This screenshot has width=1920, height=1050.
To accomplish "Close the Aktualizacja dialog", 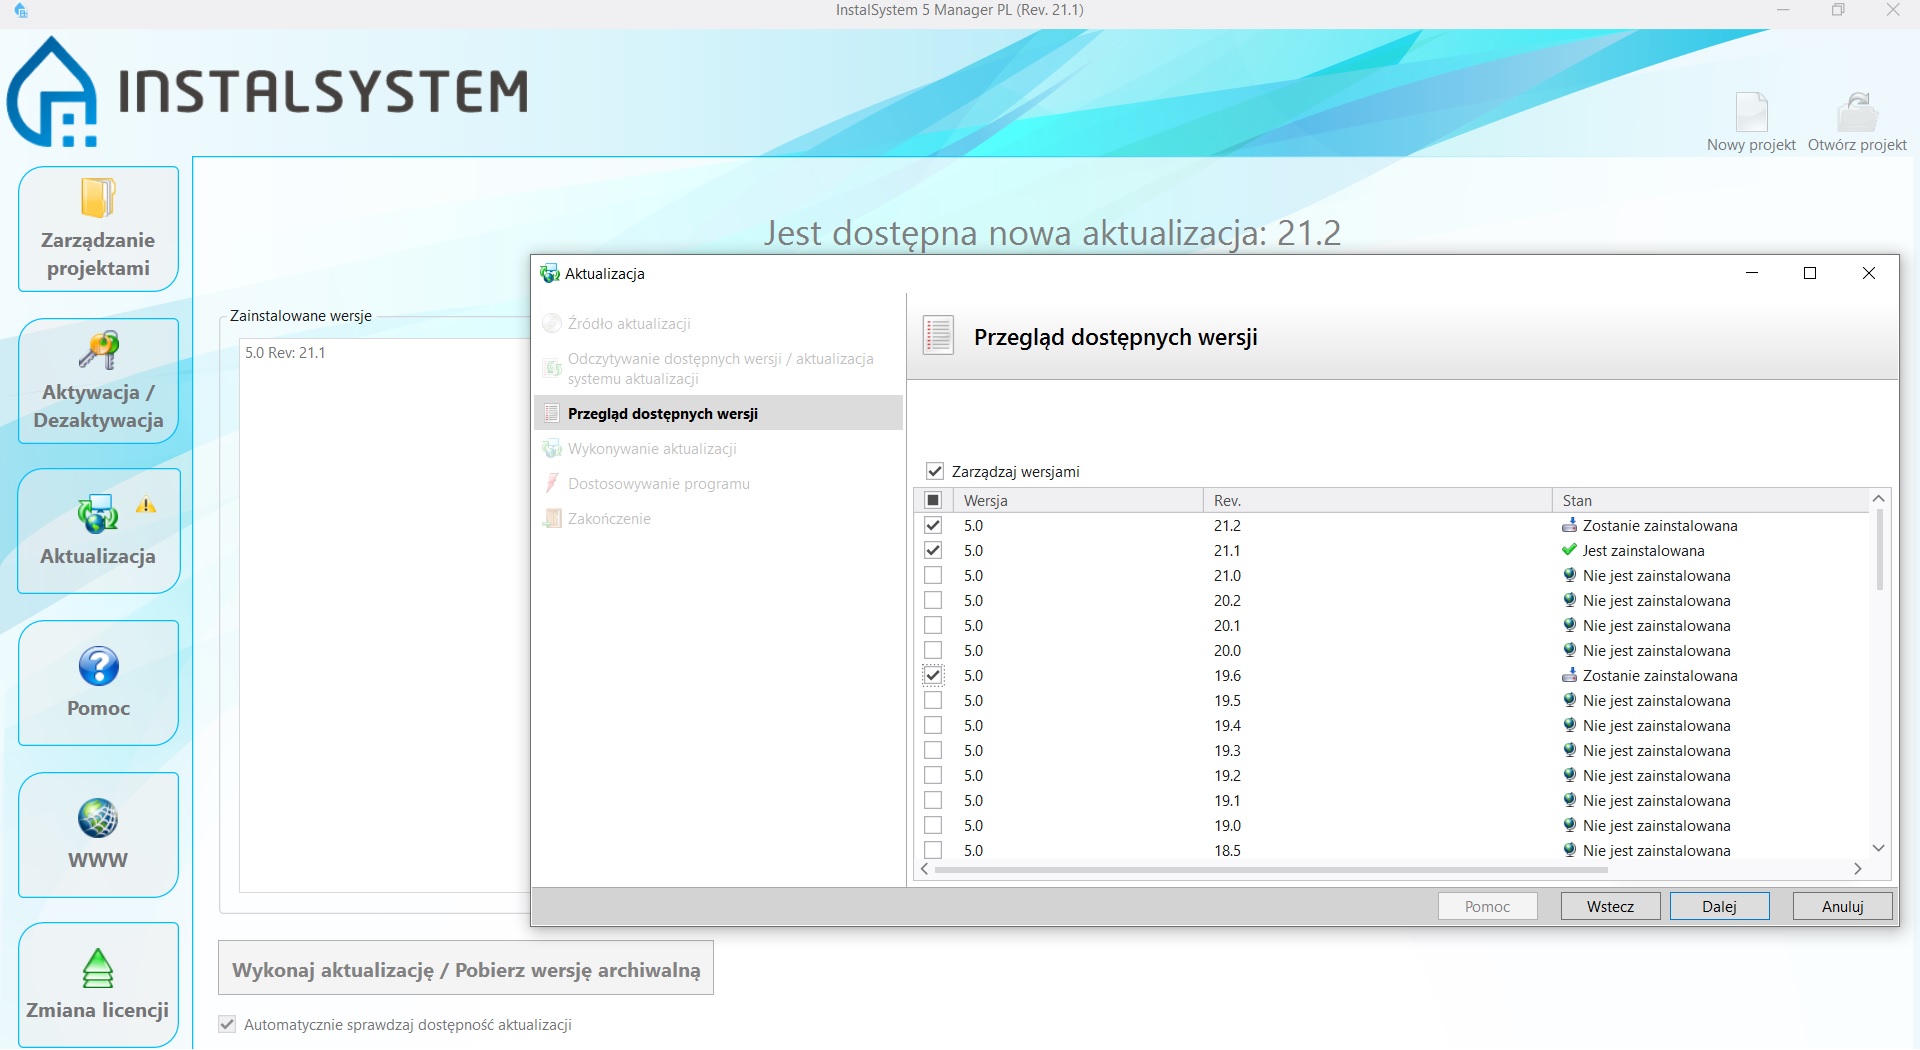I will (x=1868, y=273).
